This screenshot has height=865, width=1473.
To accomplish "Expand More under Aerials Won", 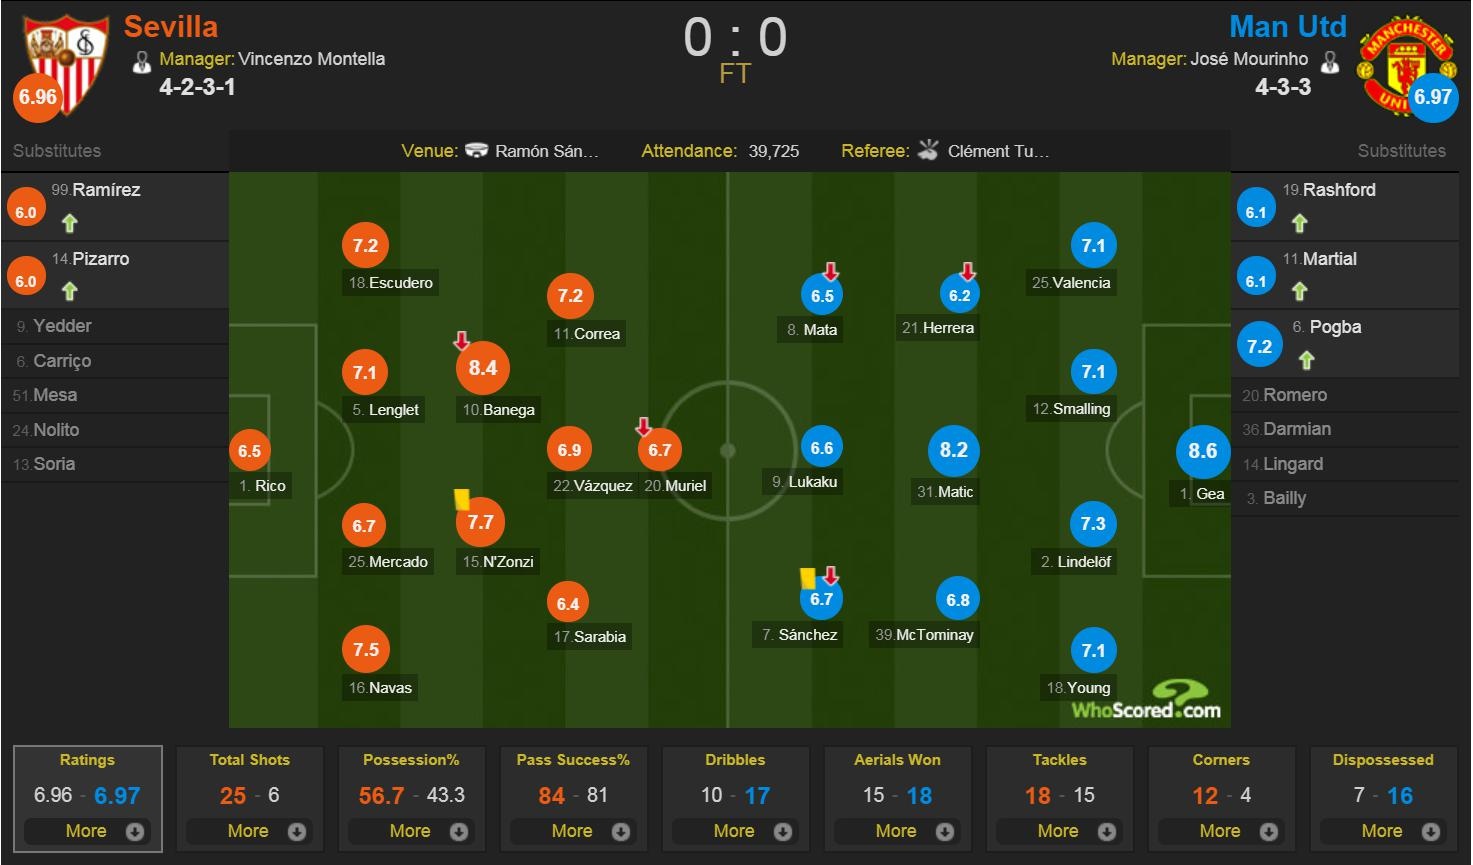I will [897, 830].
